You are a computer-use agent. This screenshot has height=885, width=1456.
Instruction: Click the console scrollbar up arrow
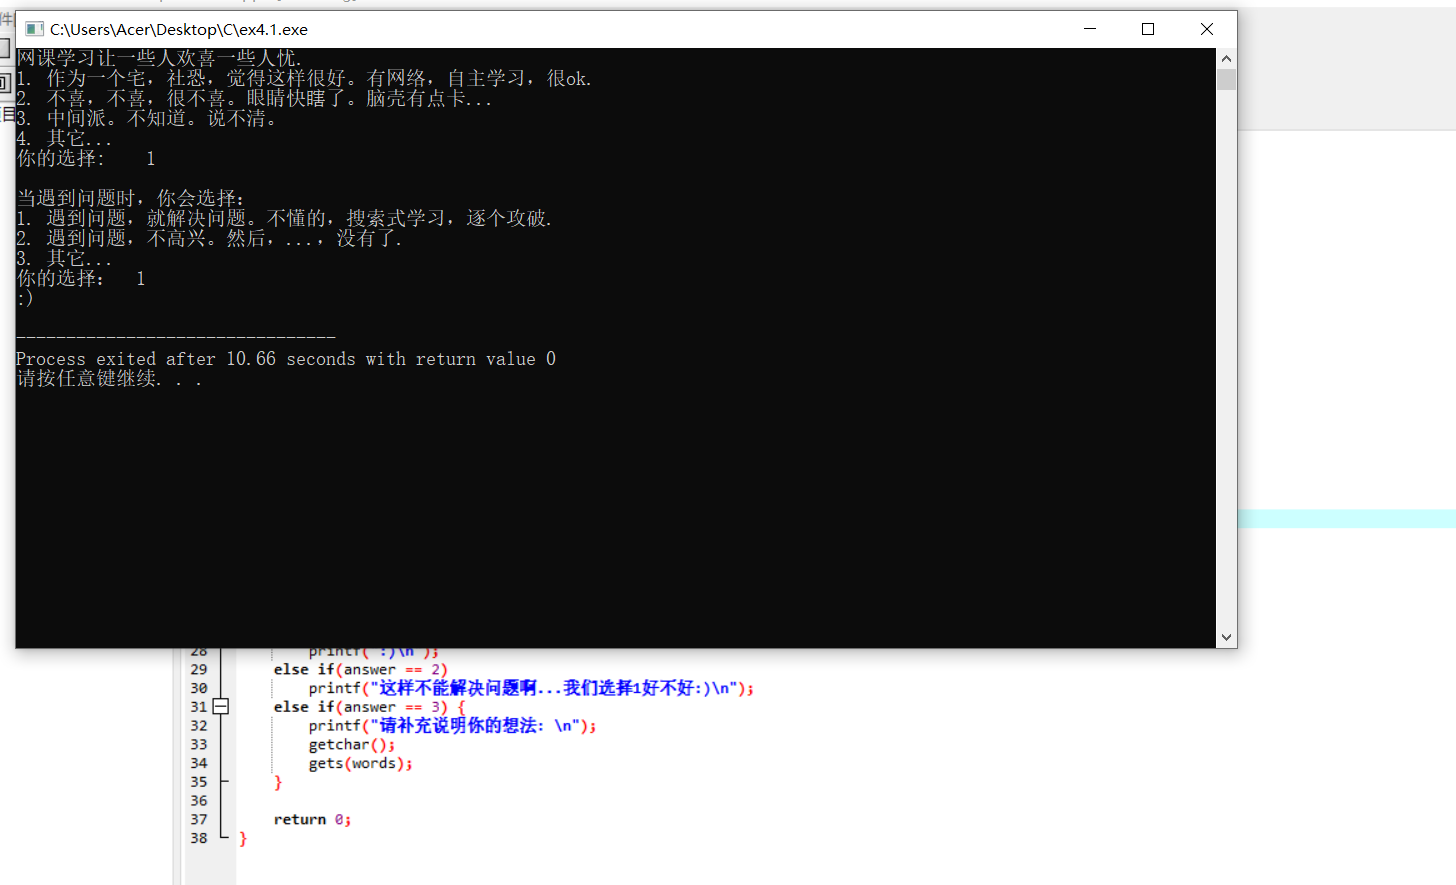[1226, 58]
